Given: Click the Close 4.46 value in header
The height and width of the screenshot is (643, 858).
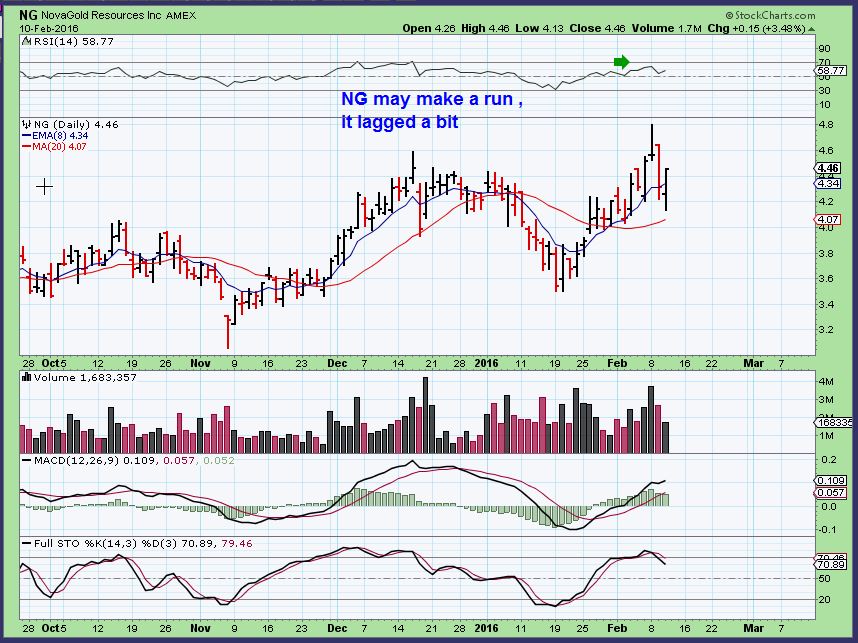Looking at the screenshot, I should tap(597, 28).
